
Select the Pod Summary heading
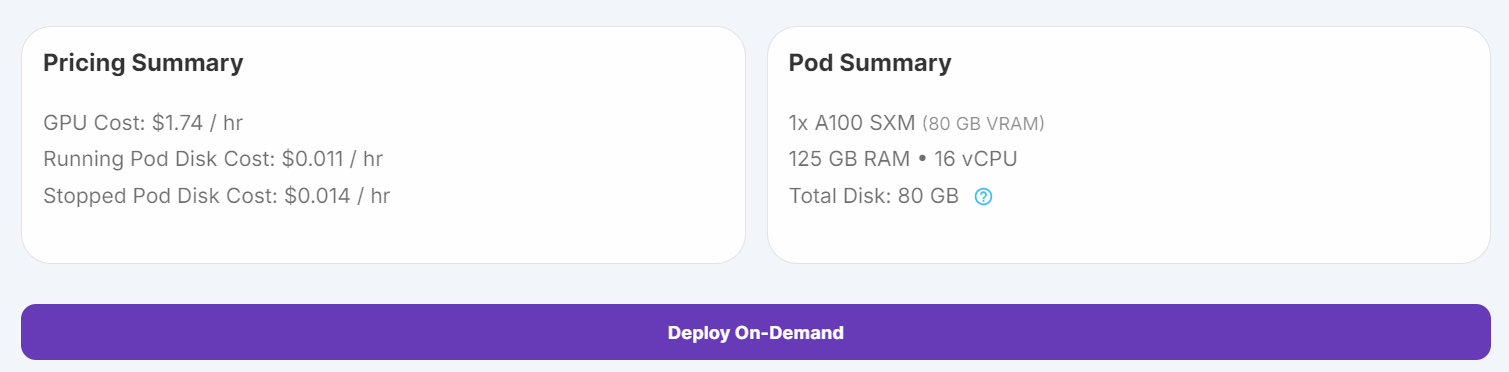click(870, 63)
